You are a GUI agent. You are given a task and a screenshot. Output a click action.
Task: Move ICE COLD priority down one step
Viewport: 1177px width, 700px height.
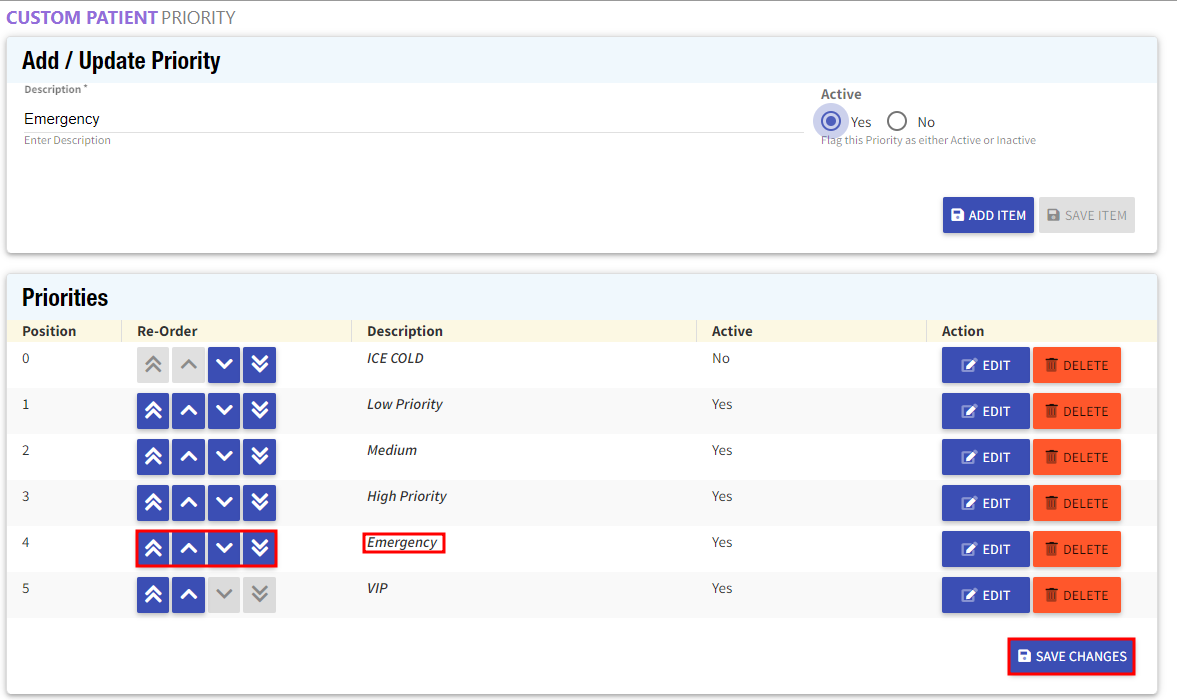tap(224, 365)
